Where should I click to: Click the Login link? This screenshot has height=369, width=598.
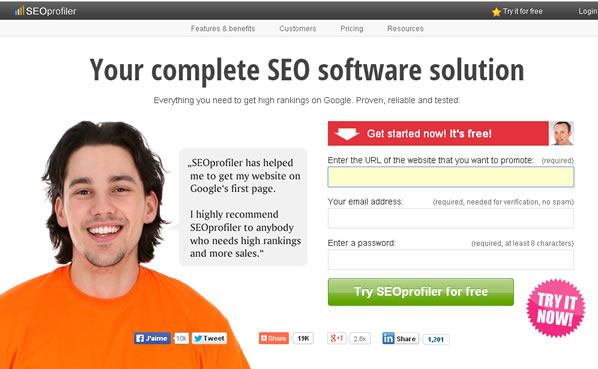point(588,11)
